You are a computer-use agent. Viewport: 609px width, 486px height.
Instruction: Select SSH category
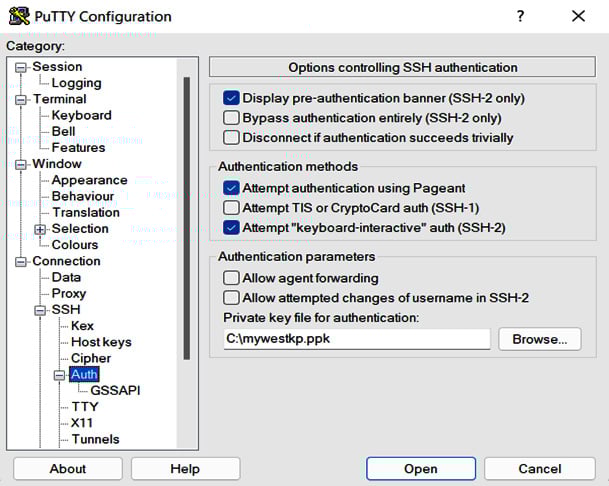coord(66,310)
